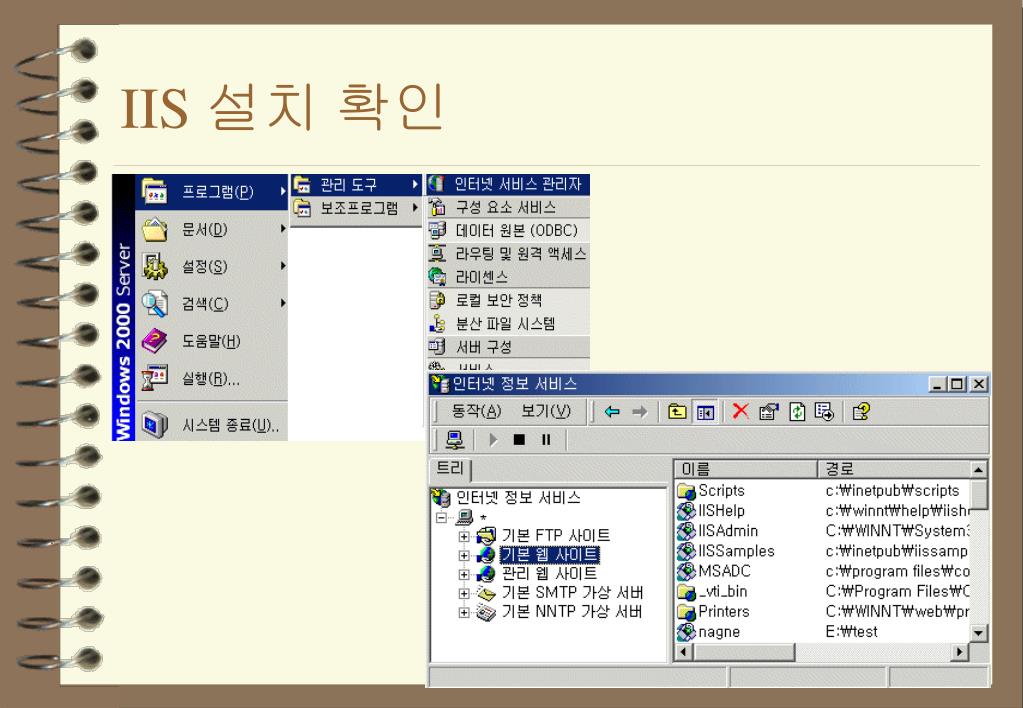The image size is (1023, 708).
Task: Select the 트리 tab
Action: 450,469
